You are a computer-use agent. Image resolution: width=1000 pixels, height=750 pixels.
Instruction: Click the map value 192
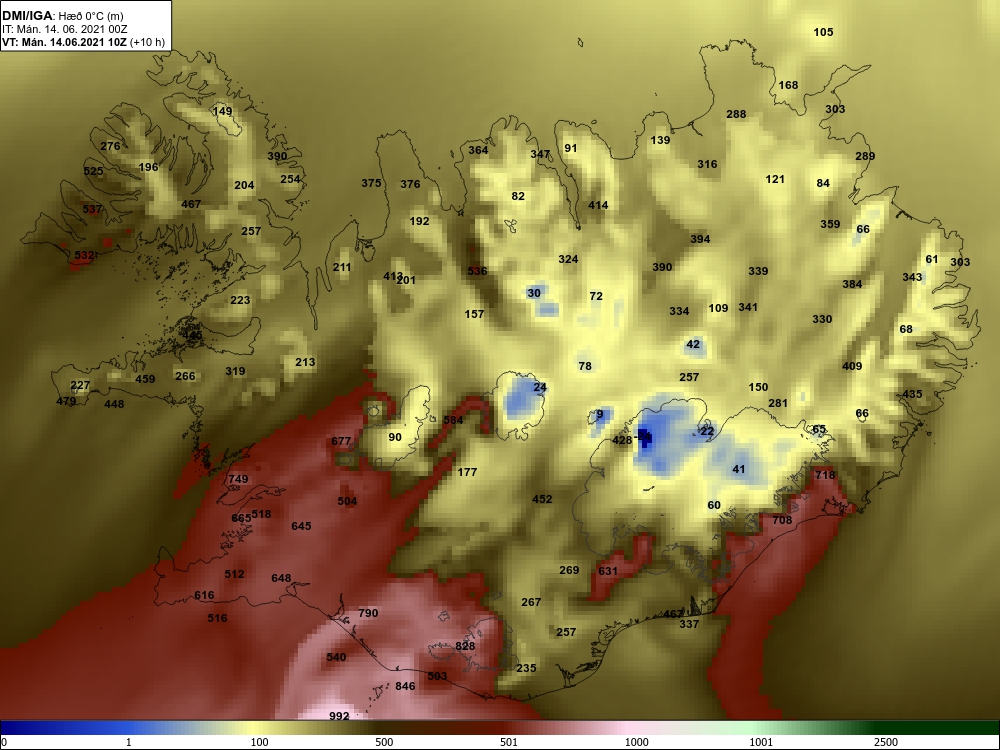[x=419, y=221]
